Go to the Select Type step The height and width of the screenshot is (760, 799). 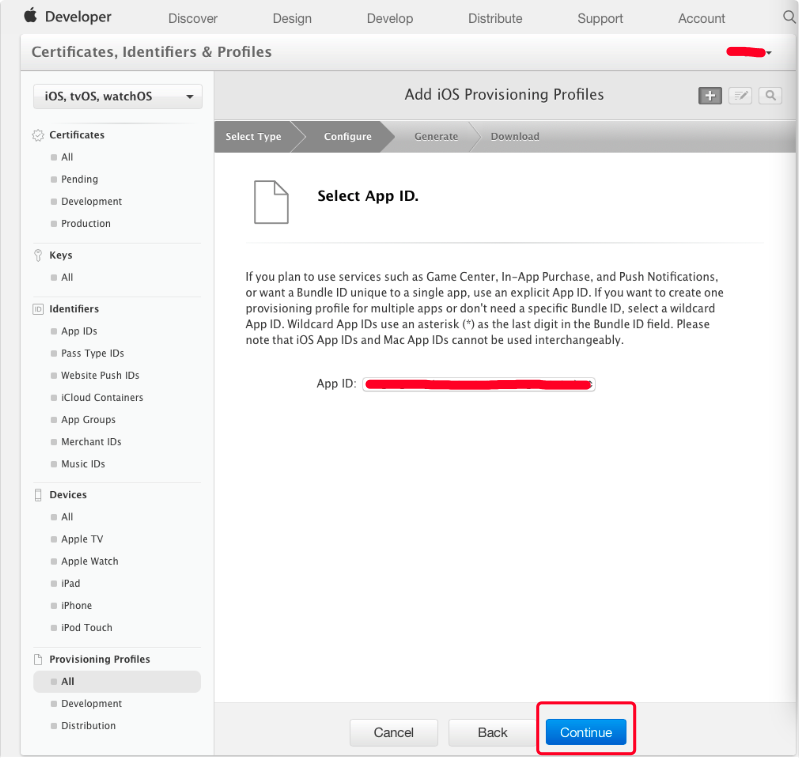[x=253, y=137]
